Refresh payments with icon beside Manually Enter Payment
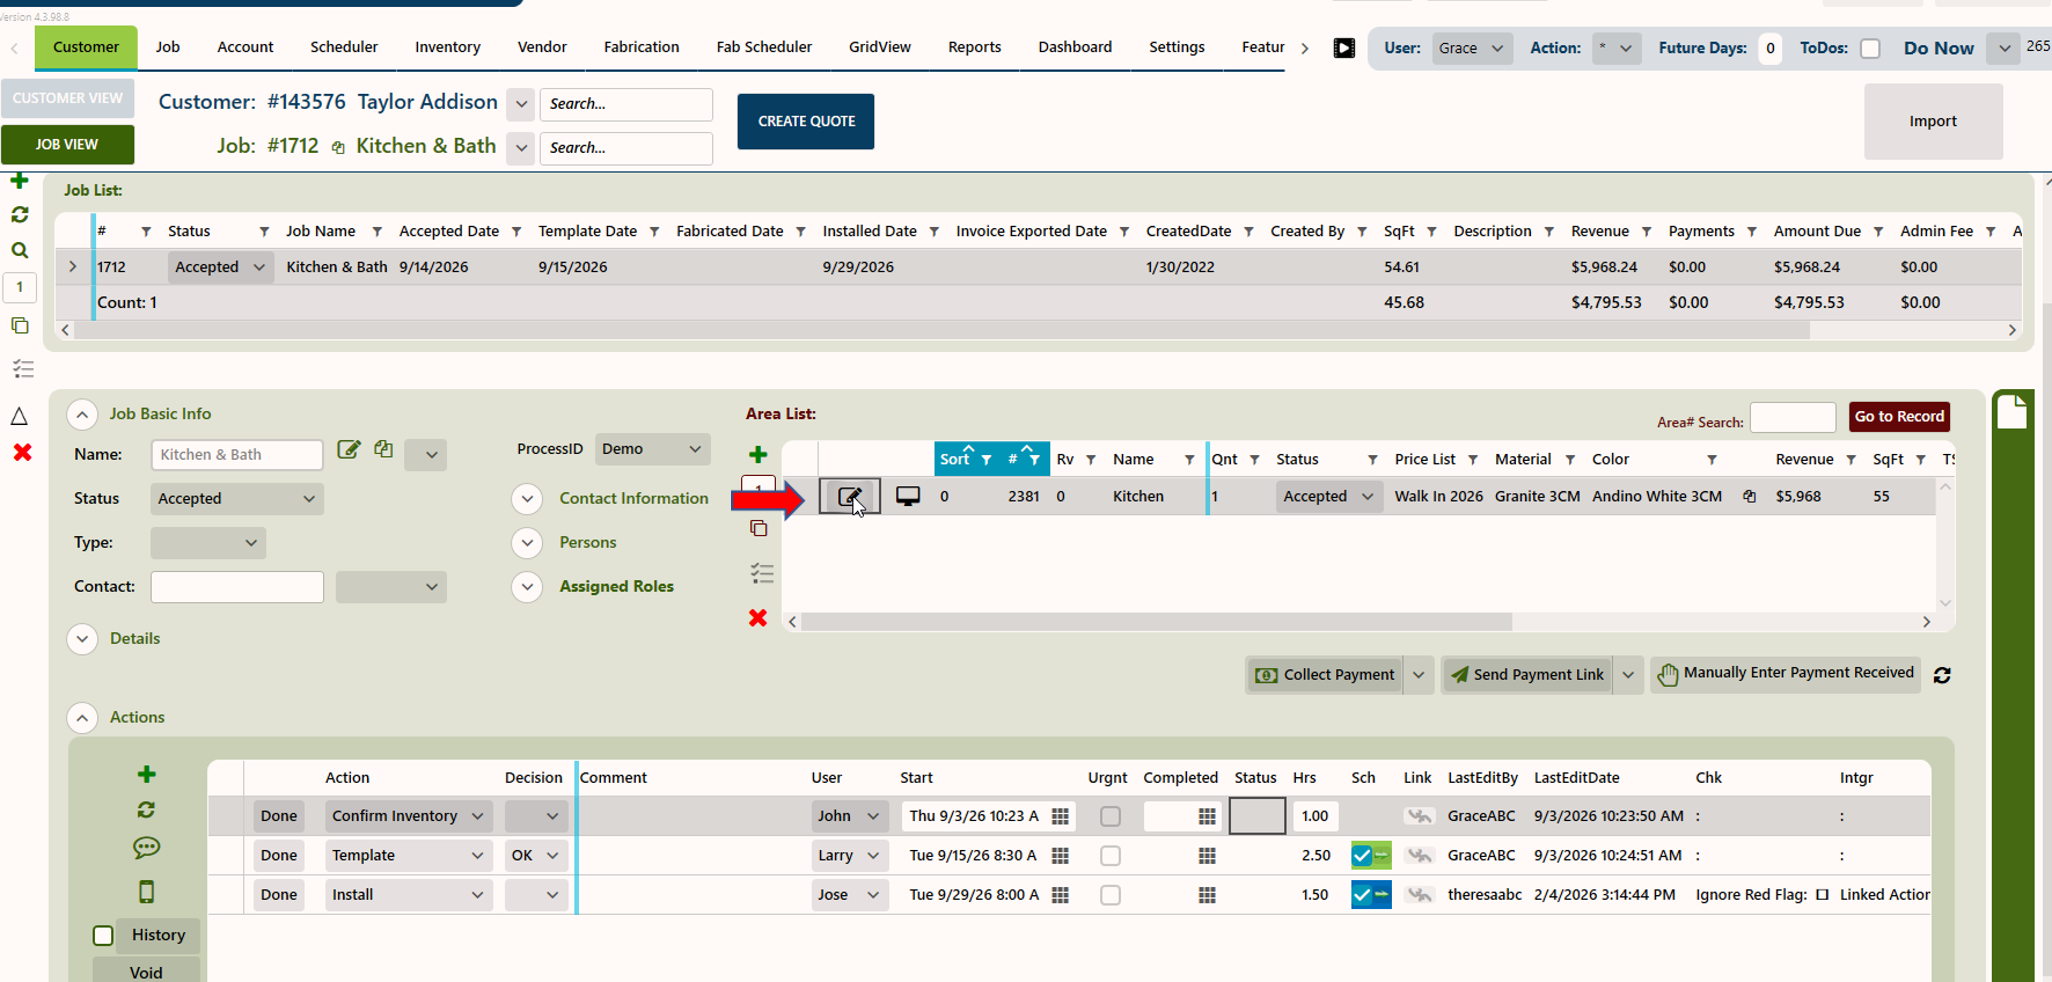 click(1942, 675)
